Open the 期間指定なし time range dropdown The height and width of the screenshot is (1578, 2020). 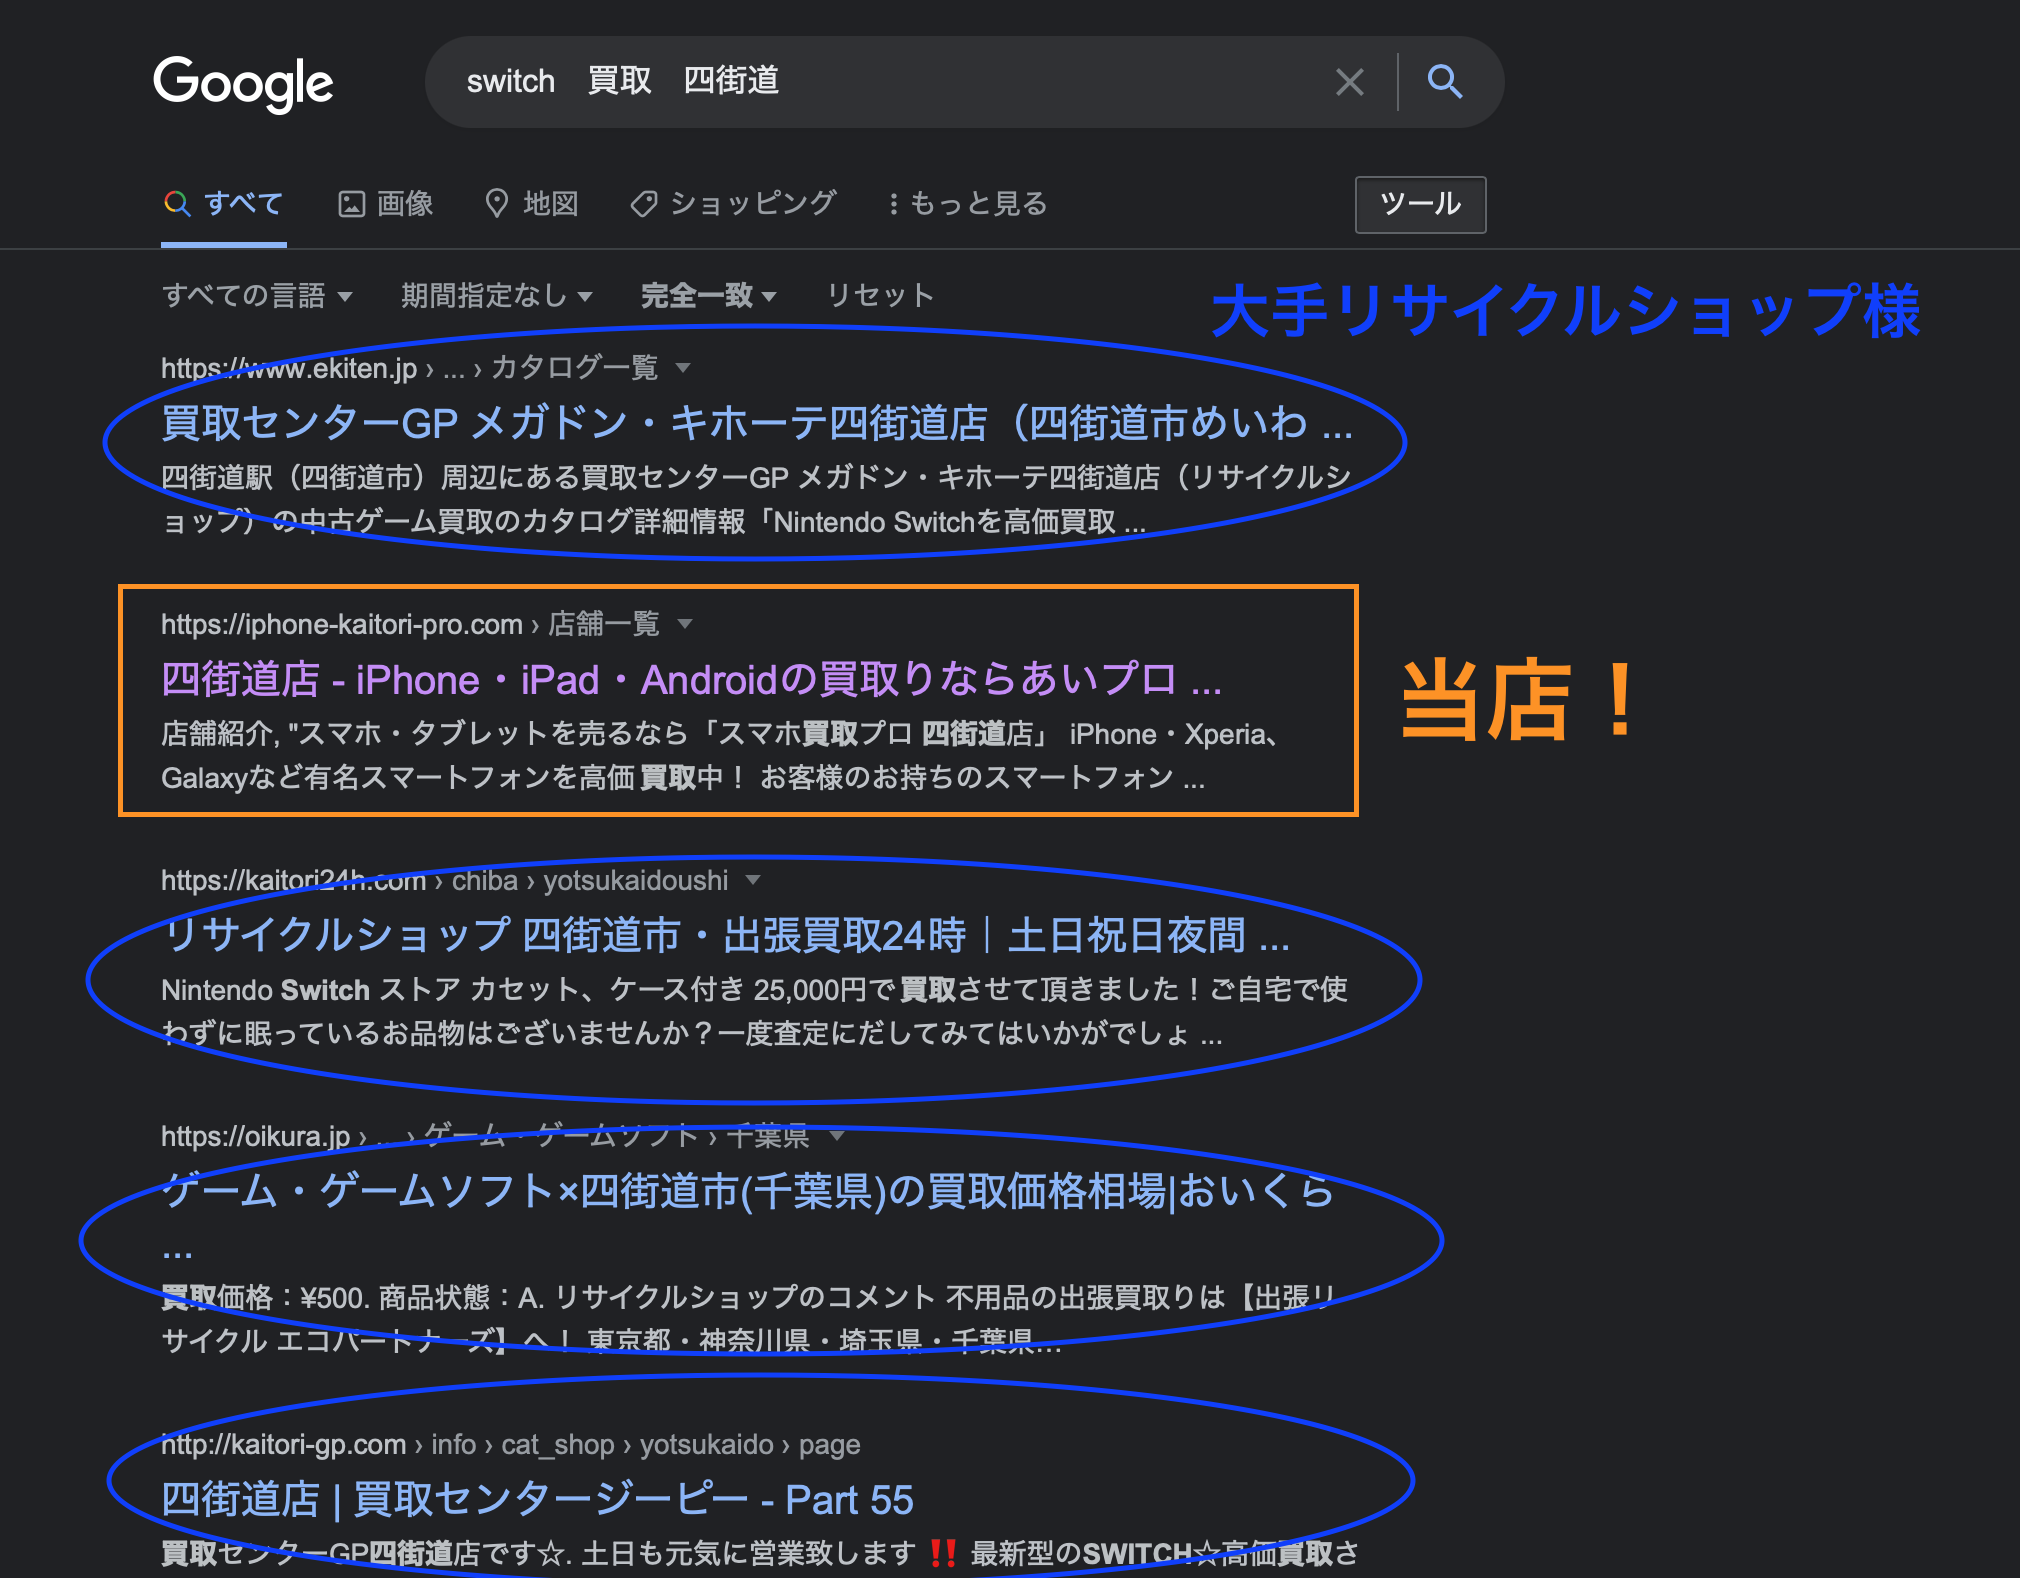[497, 296]
